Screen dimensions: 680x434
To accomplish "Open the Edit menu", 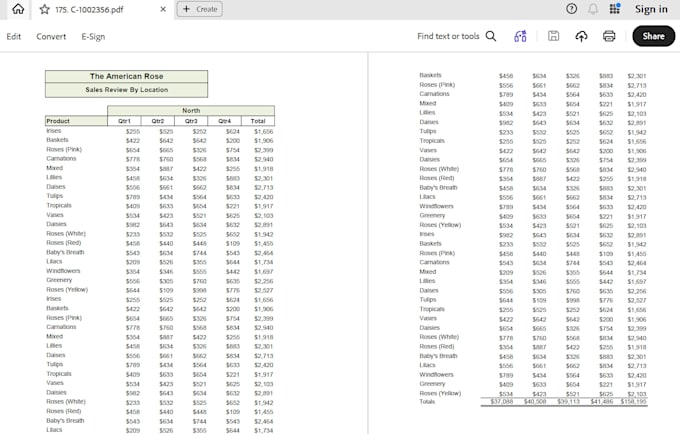I will pyautogui.click(x=13, y=36).
